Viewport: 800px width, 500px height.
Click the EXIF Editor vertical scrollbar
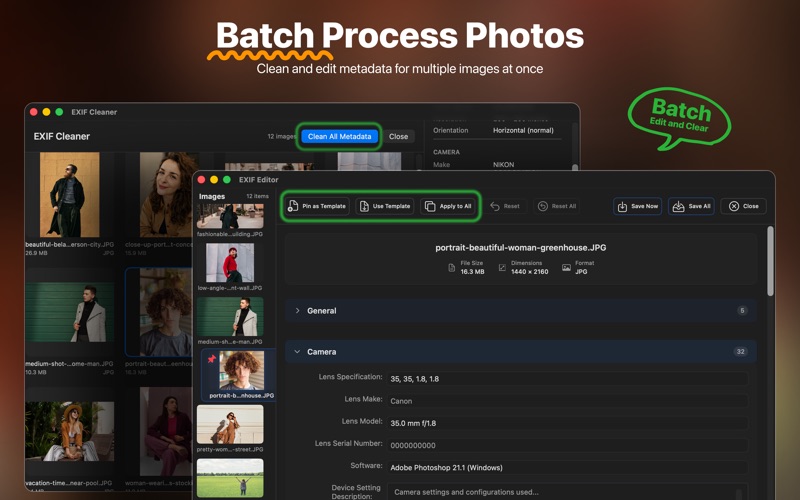(770, 262)
